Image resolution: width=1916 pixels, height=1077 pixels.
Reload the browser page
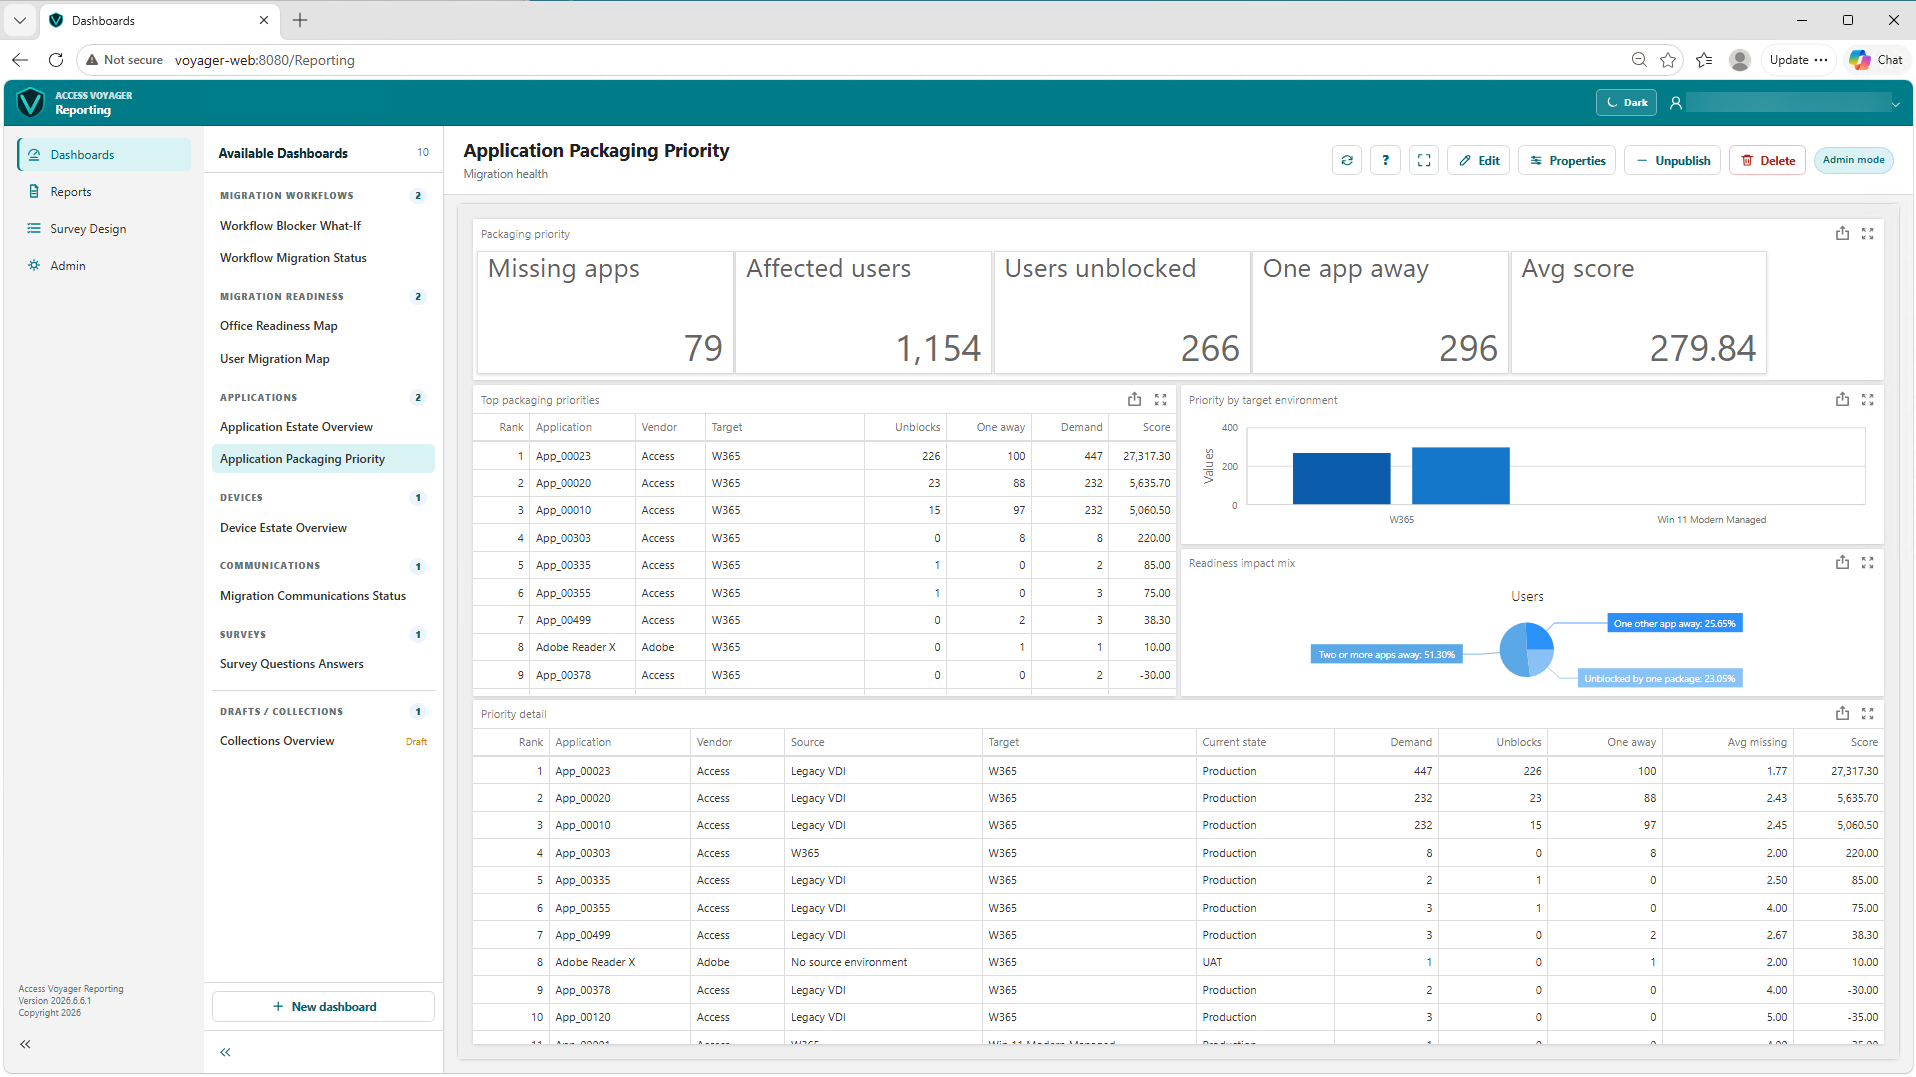[56, 60]
